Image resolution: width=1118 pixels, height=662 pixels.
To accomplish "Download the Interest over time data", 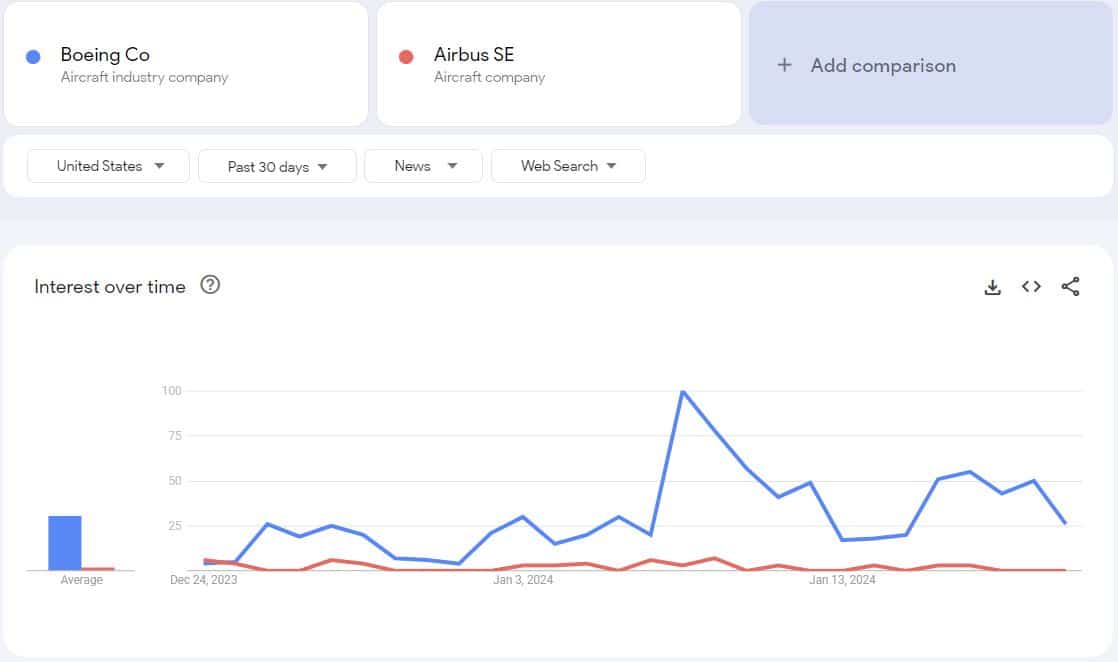I will 992,287.
